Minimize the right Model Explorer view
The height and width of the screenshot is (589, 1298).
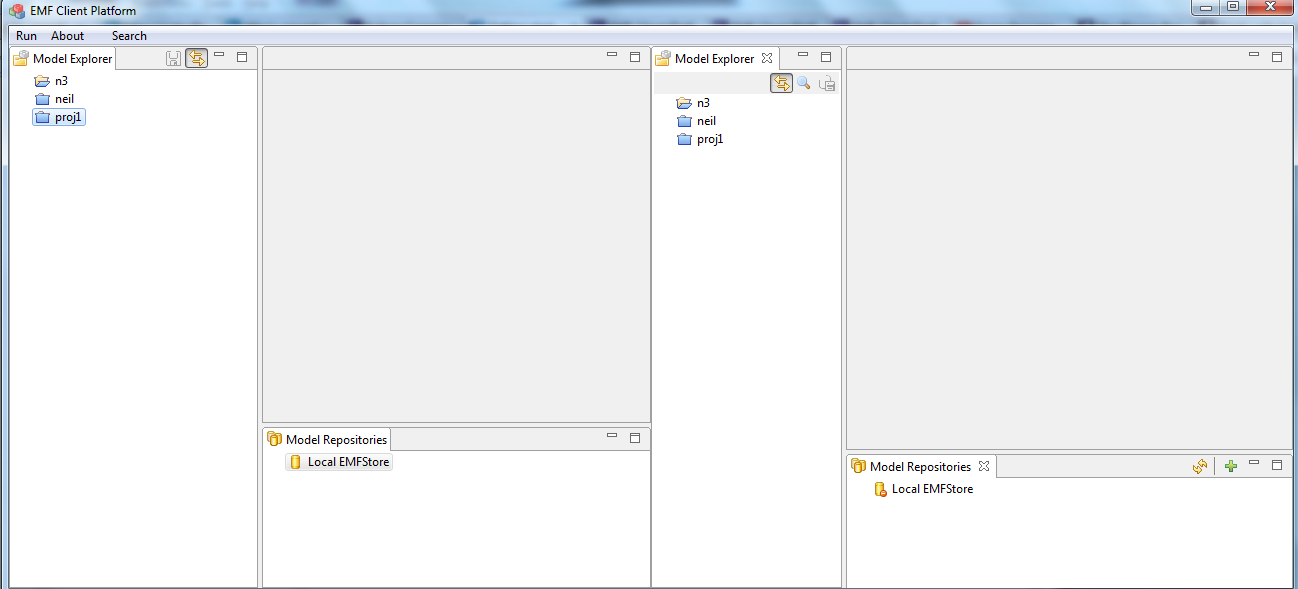click(x=803, y=56)
